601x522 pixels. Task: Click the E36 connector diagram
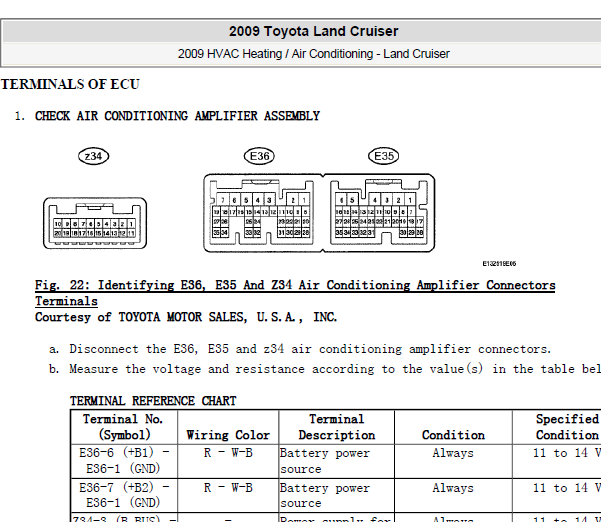pyautogui.click(x=263, y=213)
